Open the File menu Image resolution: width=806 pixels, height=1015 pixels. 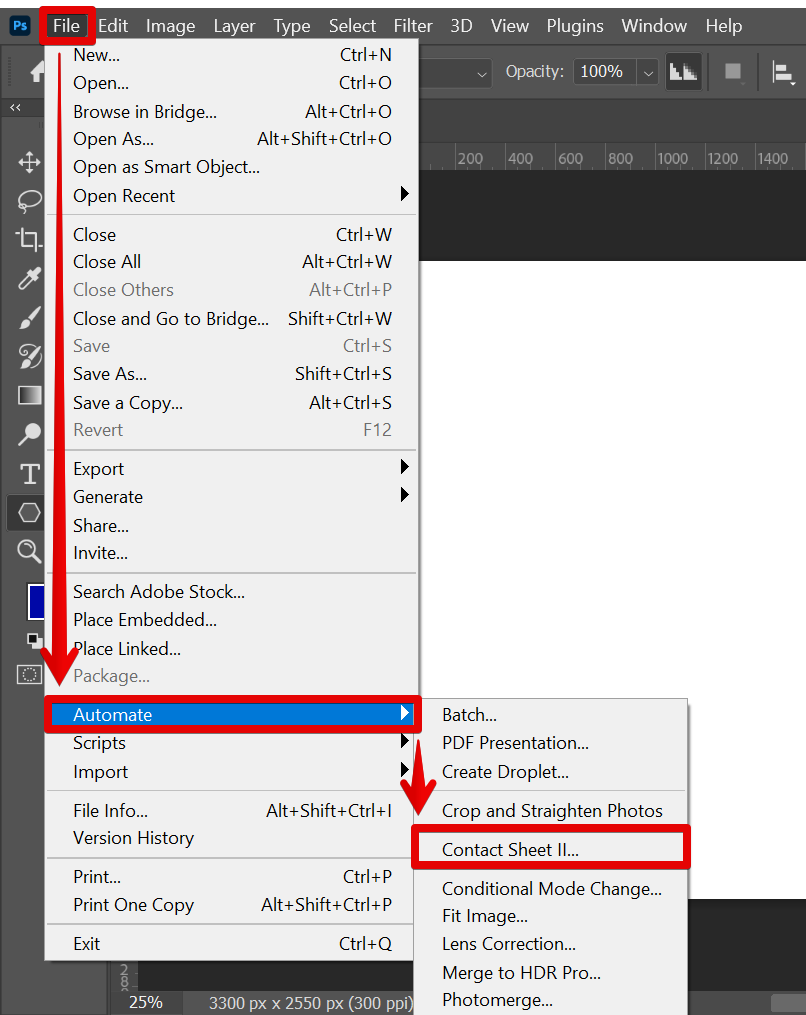coord(67,26)
